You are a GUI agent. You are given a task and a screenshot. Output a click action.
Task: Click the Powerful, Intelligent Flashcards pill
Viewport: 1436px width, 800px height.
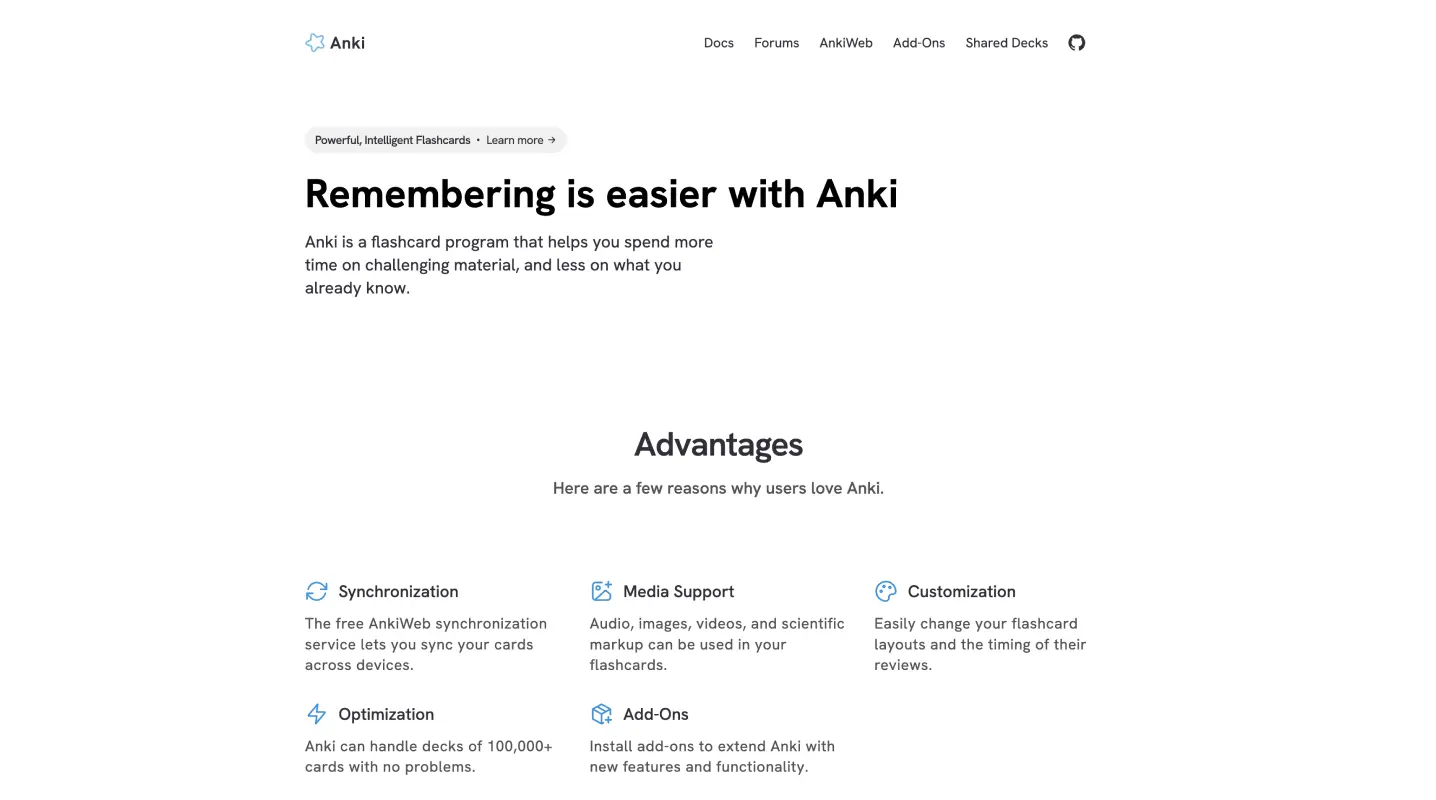click(x=392, y=140)
